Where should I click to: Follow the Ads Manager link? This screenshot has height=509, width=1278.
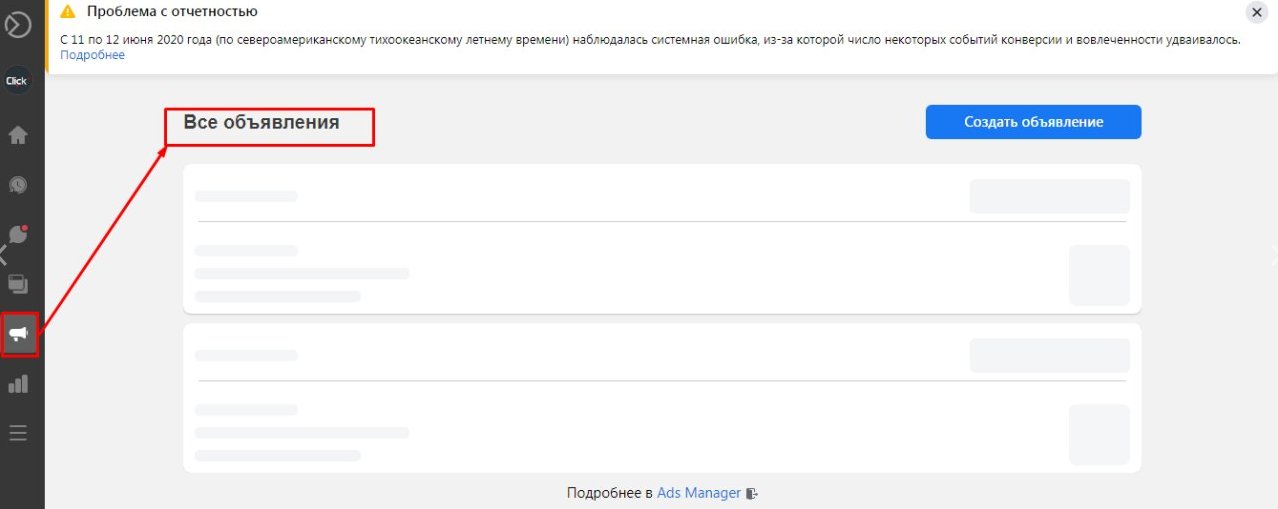[699, 493]
